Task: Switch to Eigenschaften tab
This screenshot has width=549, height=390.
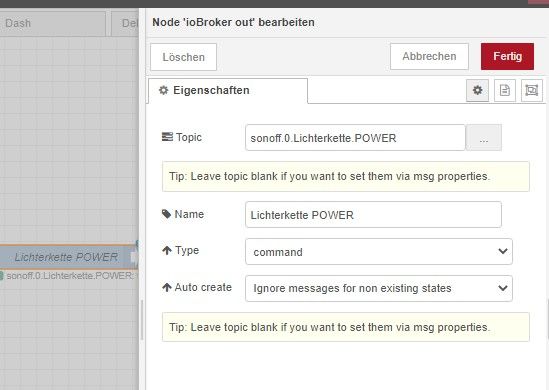Action: pos(228,91)
